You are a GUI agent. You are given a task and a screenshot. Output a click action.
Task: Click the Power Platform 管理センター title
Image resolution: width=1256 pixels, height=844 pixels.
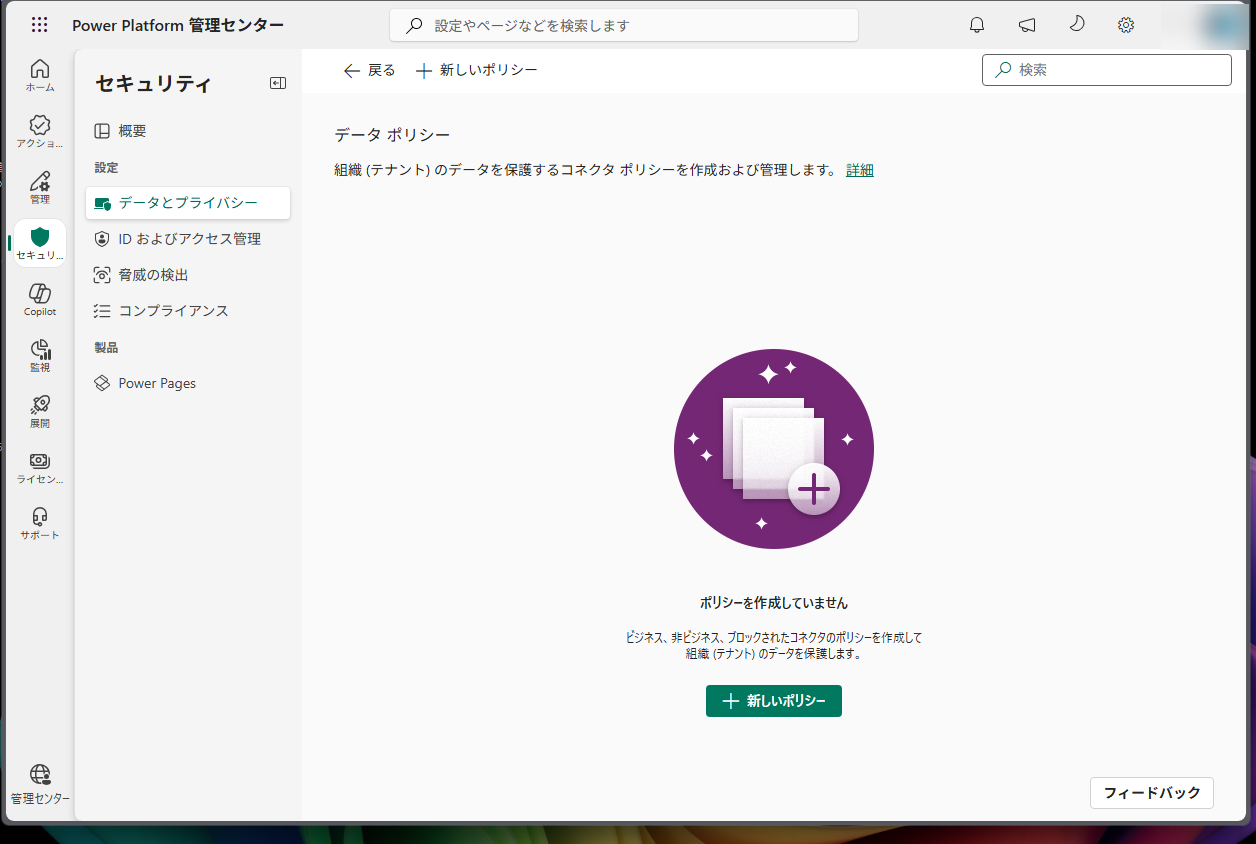178,25
